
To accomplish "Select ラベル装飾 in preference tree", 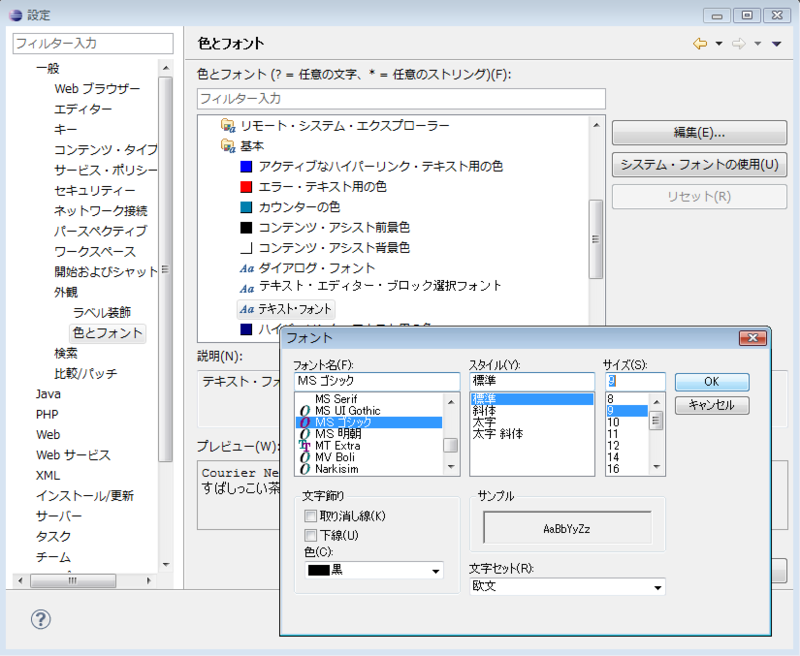I will click(x=102, y=313).
